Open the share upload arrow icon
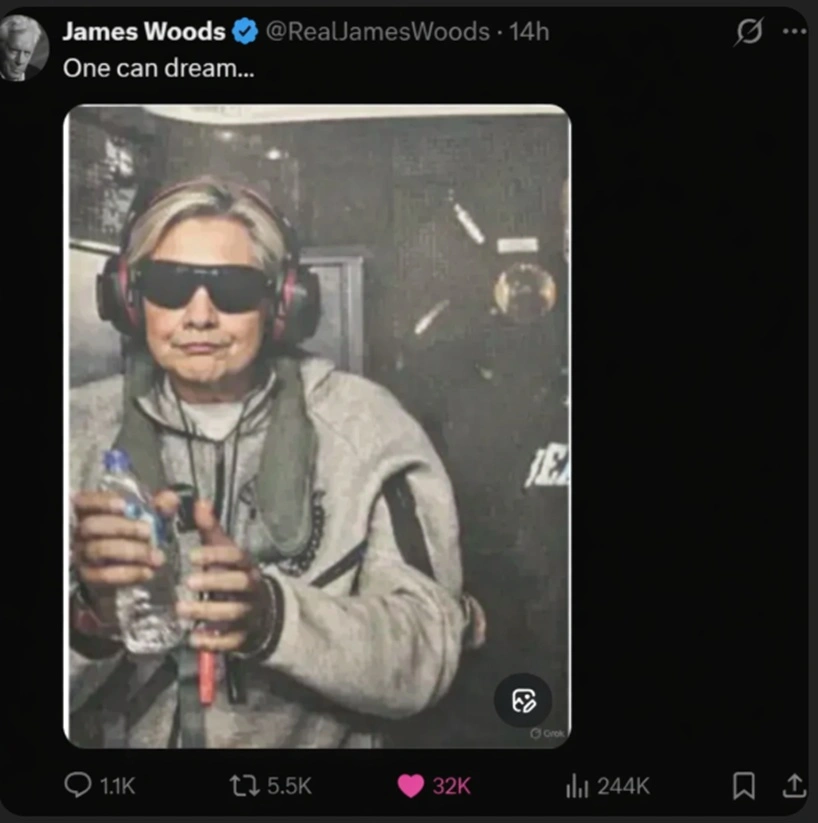 coord(794,785)
